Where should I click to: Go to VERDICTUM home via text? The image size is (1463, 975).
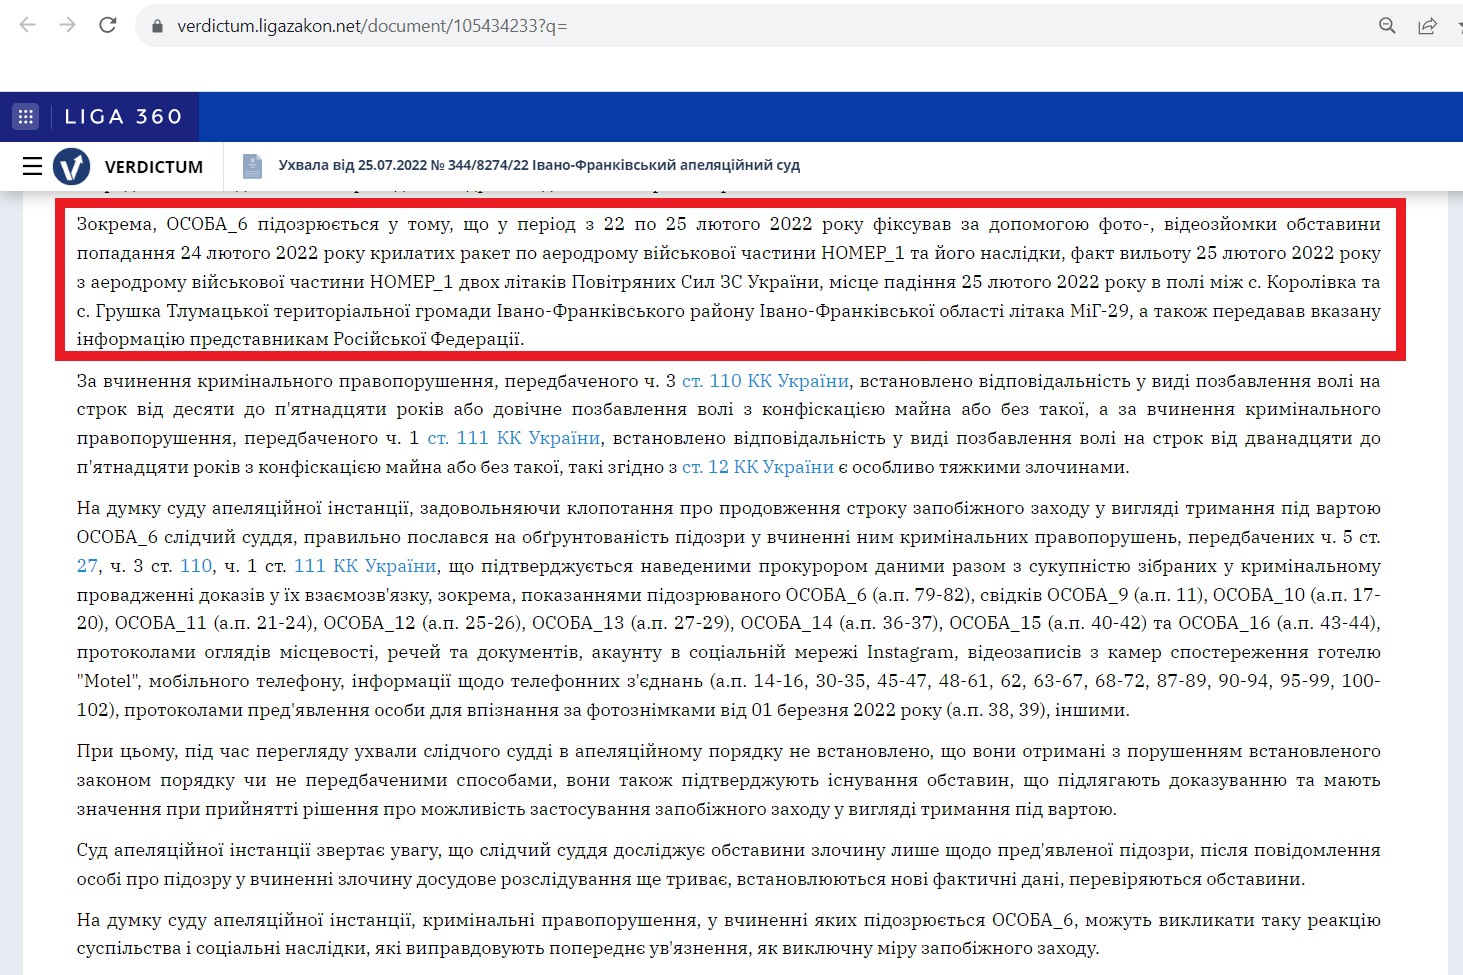coord(153,167)
